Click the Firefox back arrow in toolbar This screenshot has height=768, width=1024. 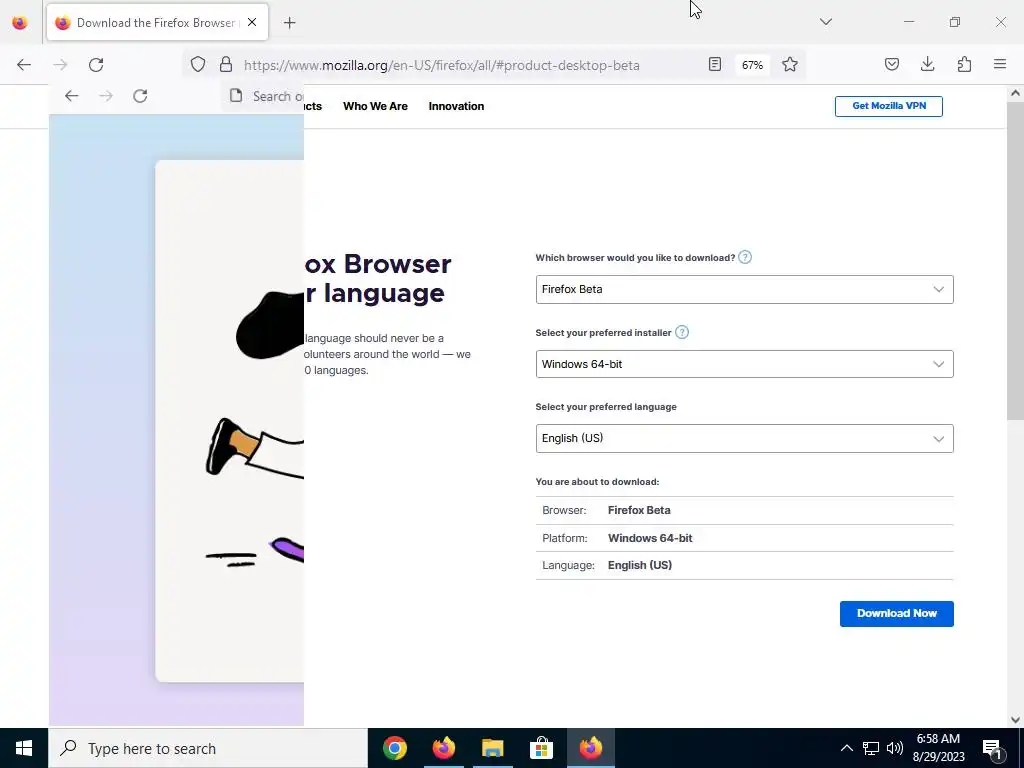coord(24,65)
